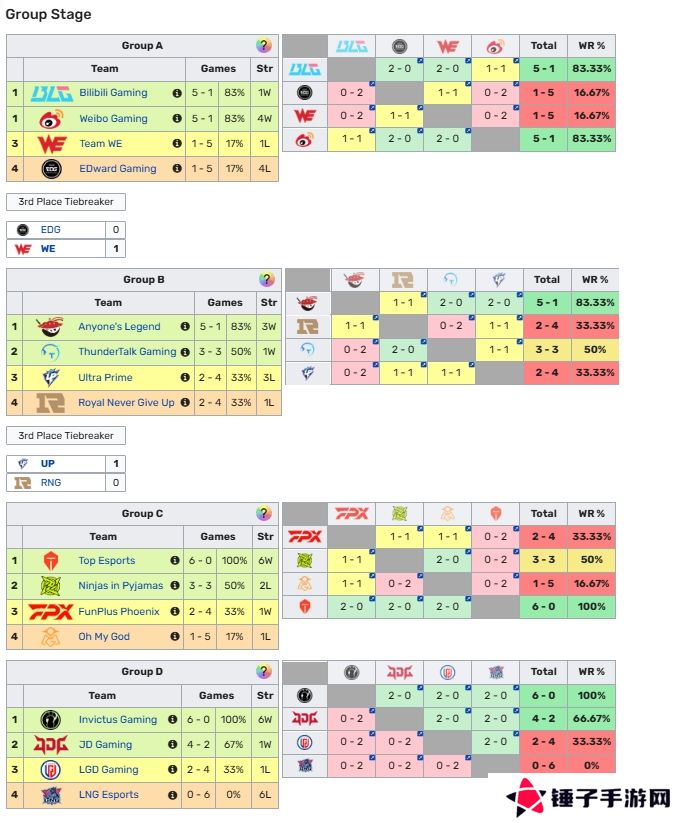Click the info icon beside Weibo Gaming
This screenshot has width=688, height=823.
(x=177, y=119)
